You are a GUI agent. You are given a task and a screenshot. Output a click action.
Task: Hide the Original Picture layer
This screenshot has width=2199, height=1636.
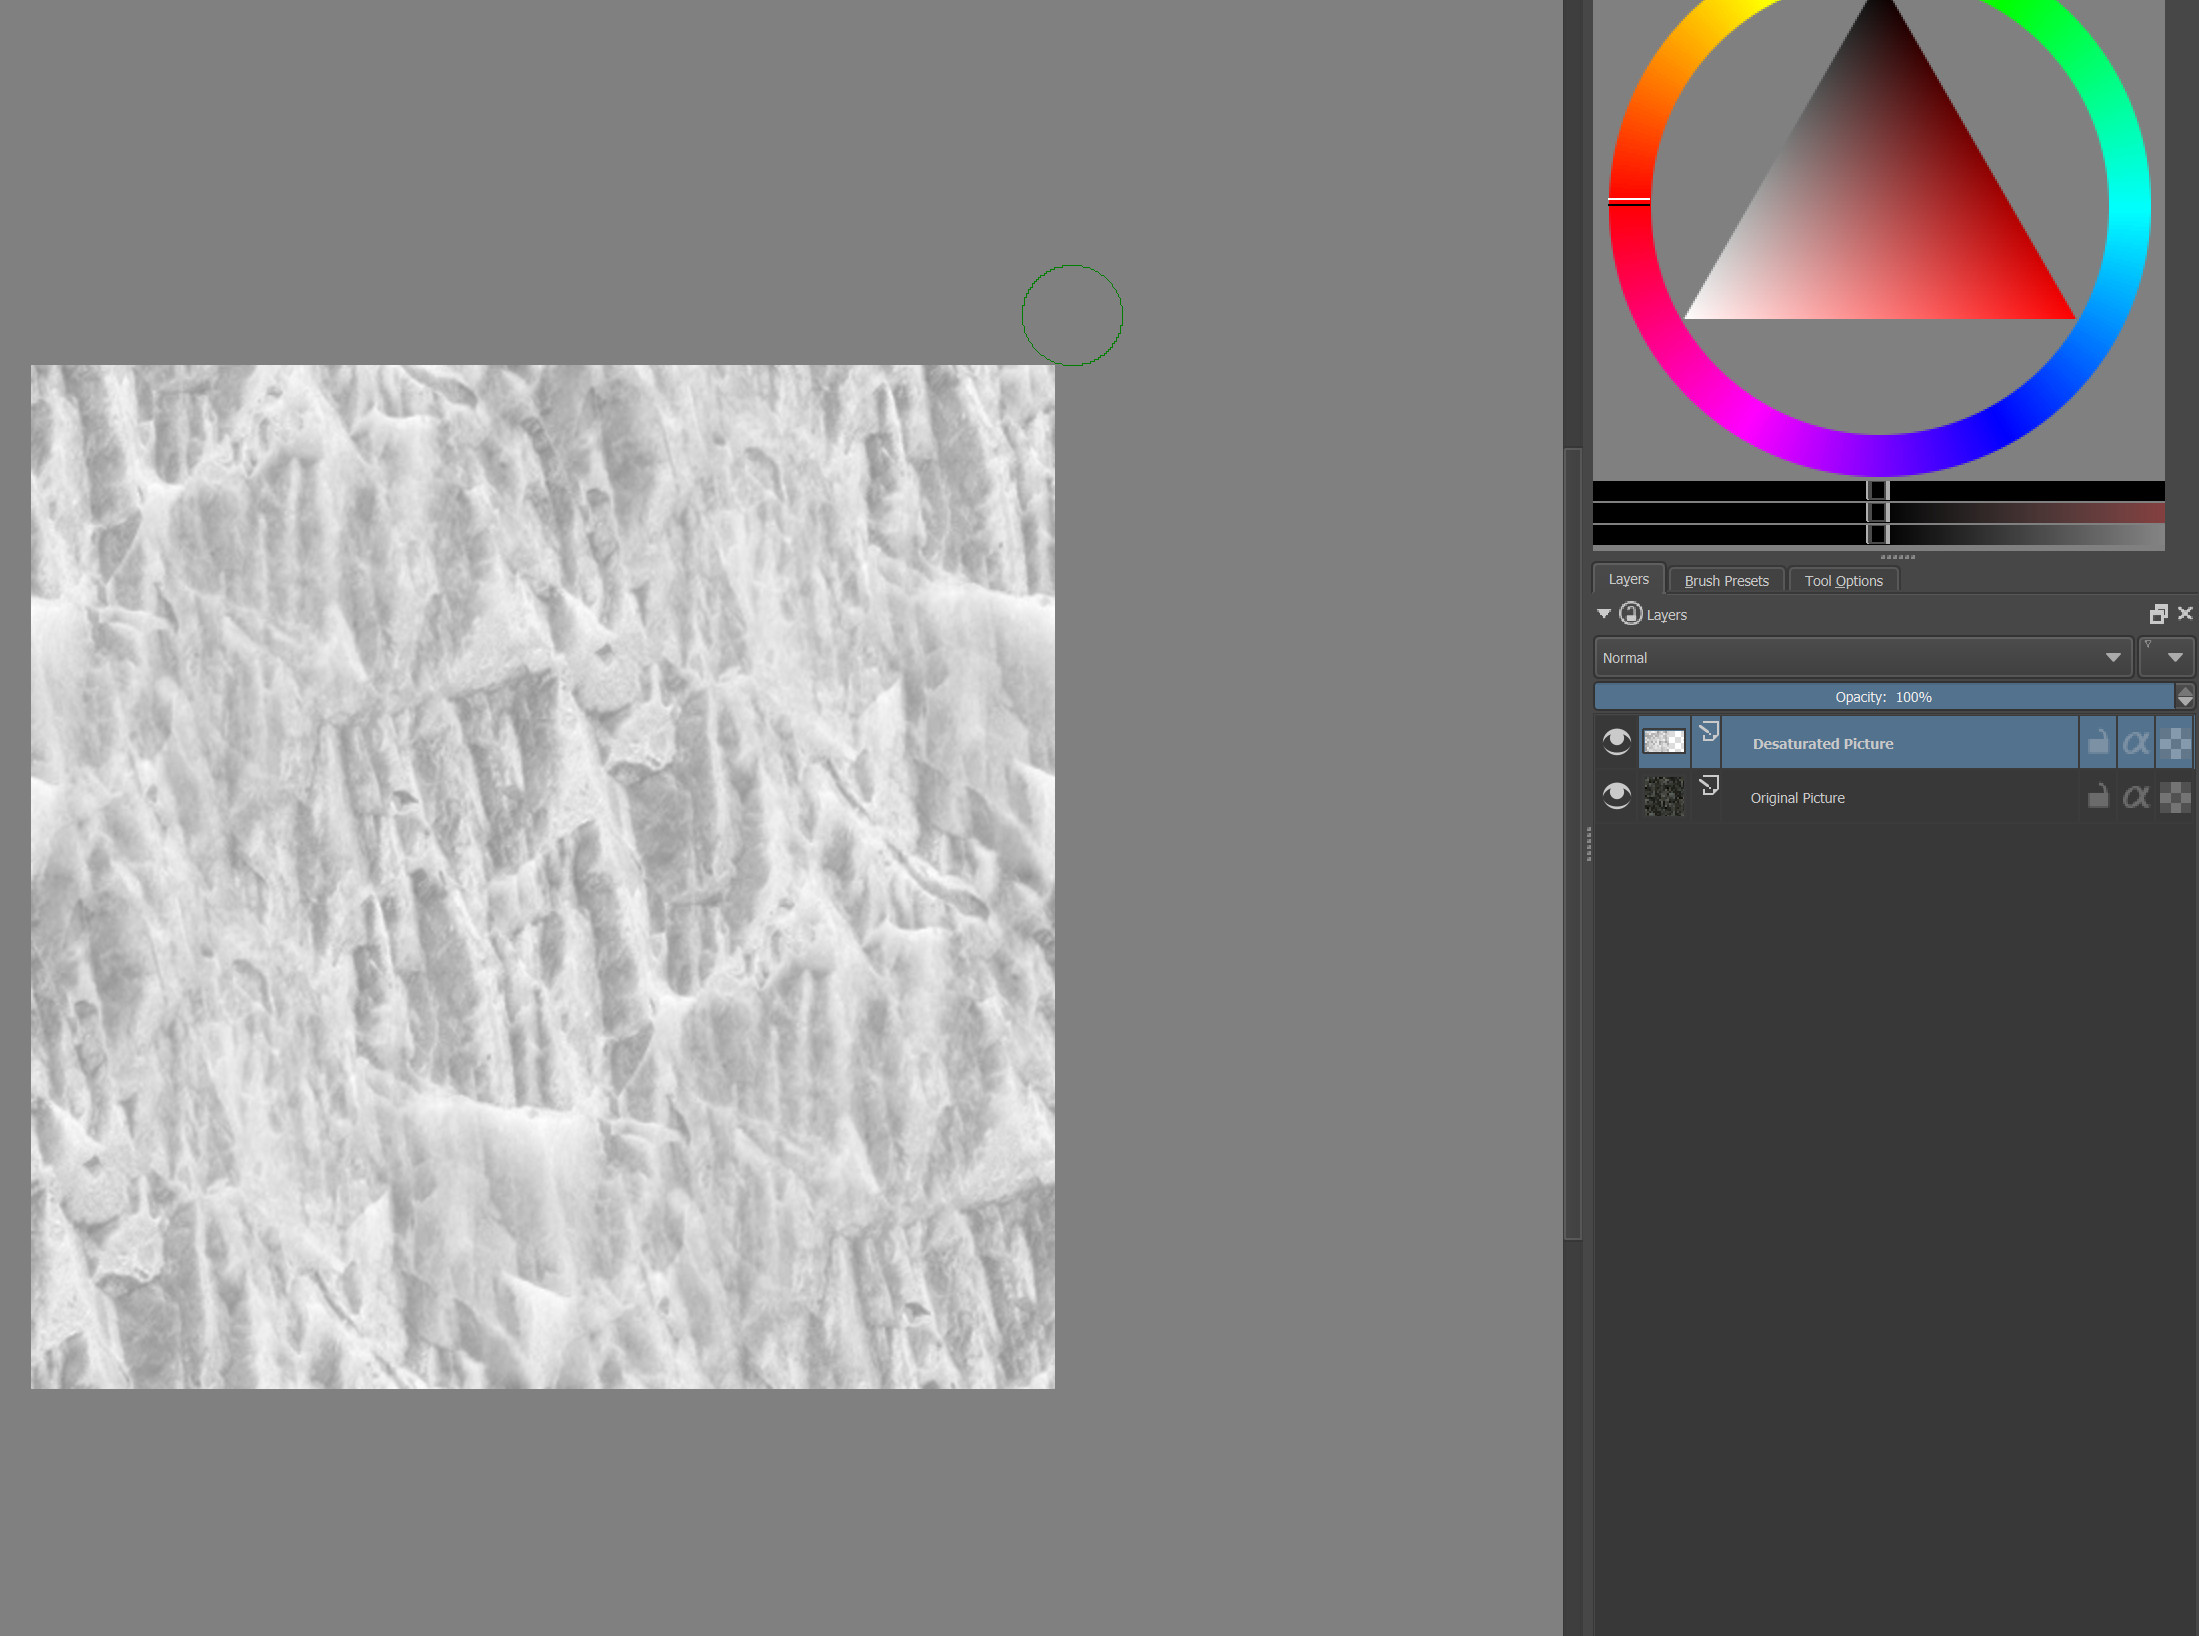1616,796
